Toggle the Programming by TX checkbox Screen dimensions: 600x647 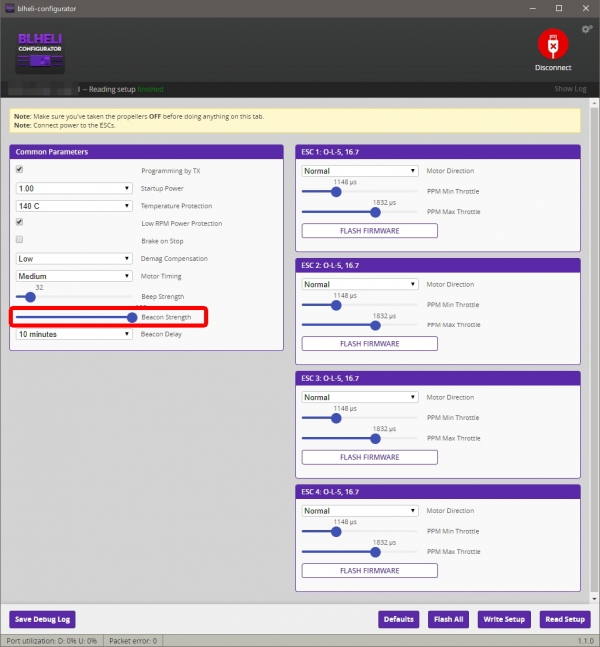pyautogui.click(x=19, y=169)
